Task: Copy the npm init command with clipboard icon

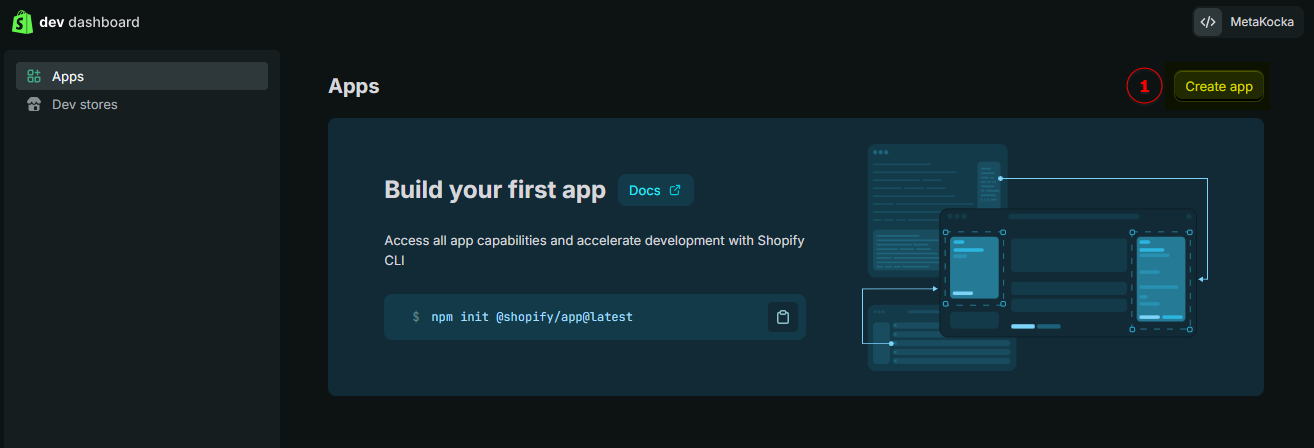Action: [x=783, y=317]
